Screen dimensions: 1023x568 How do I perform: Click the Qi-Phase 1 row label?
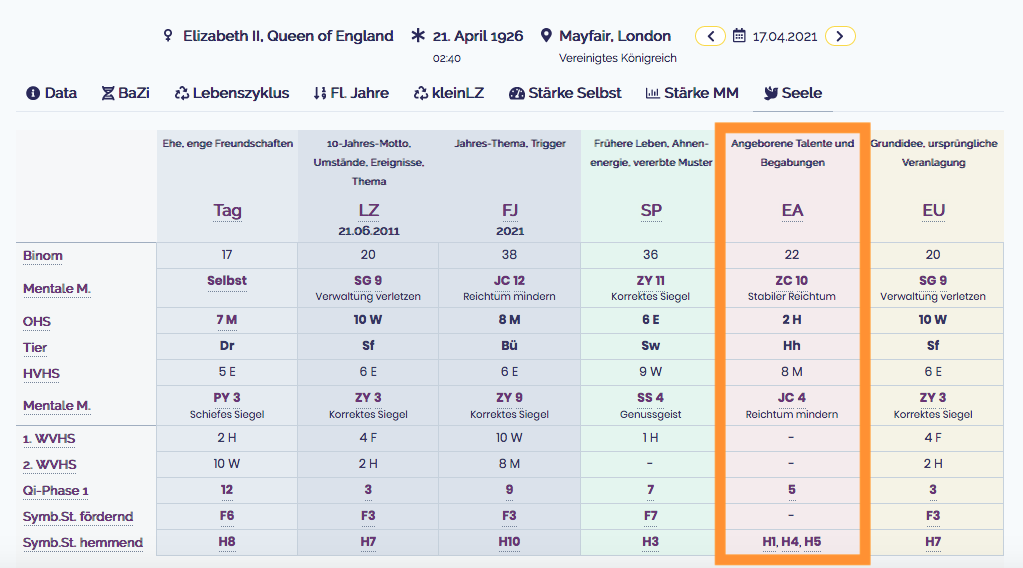point(55,490)
